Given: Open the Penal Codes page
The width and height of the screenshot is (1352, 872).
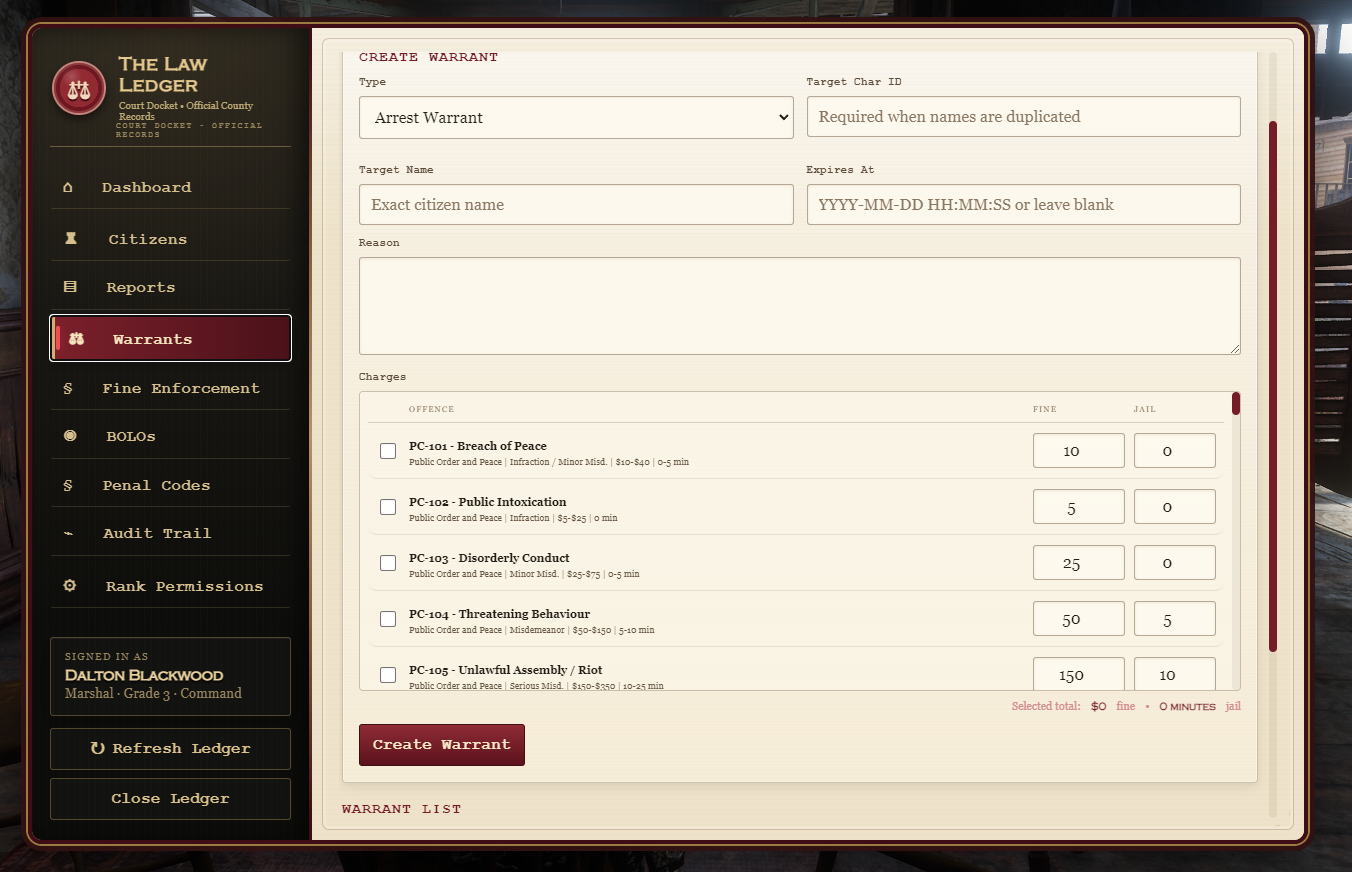Looking at the screenshot, I should coord(170,485).
